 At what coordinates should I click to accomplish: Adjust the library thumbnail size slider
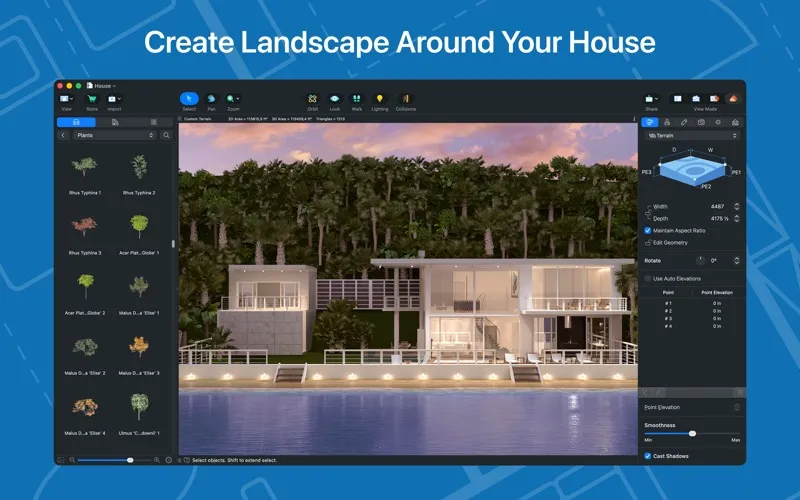pos(114,460)
